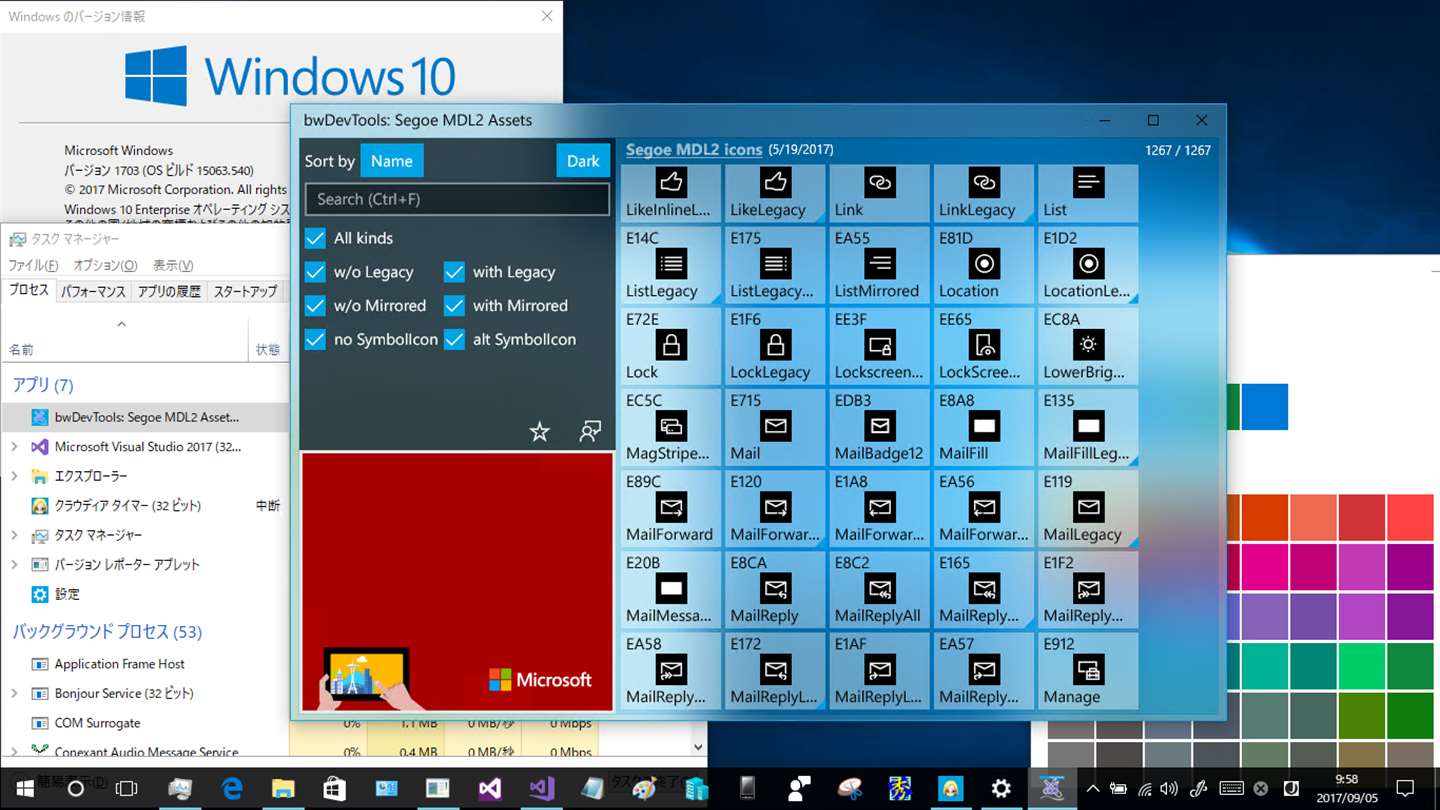This screenshot has width=1440, height=810.
Task: Select the EE3F Lockscreen... icon tile
Action: tap(879, 346)
